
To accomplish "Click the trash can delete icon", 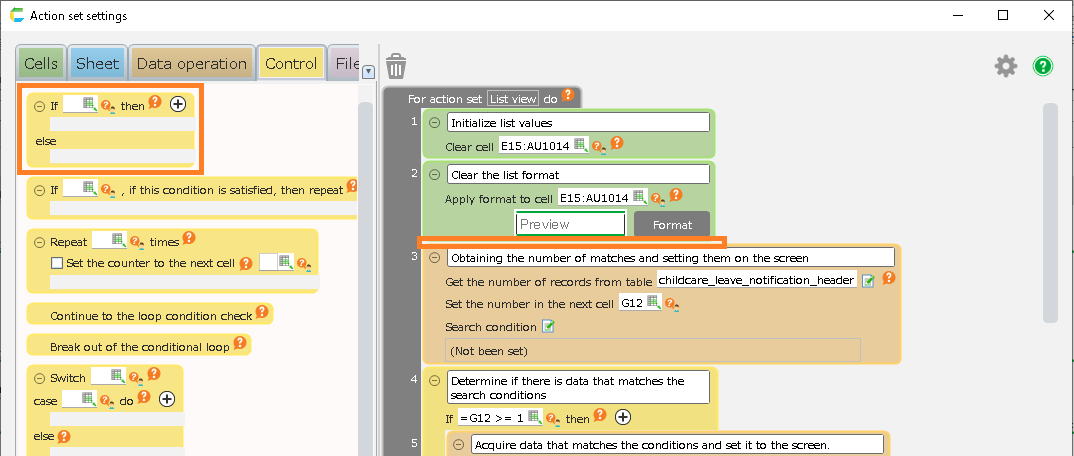I will (397, 66).
